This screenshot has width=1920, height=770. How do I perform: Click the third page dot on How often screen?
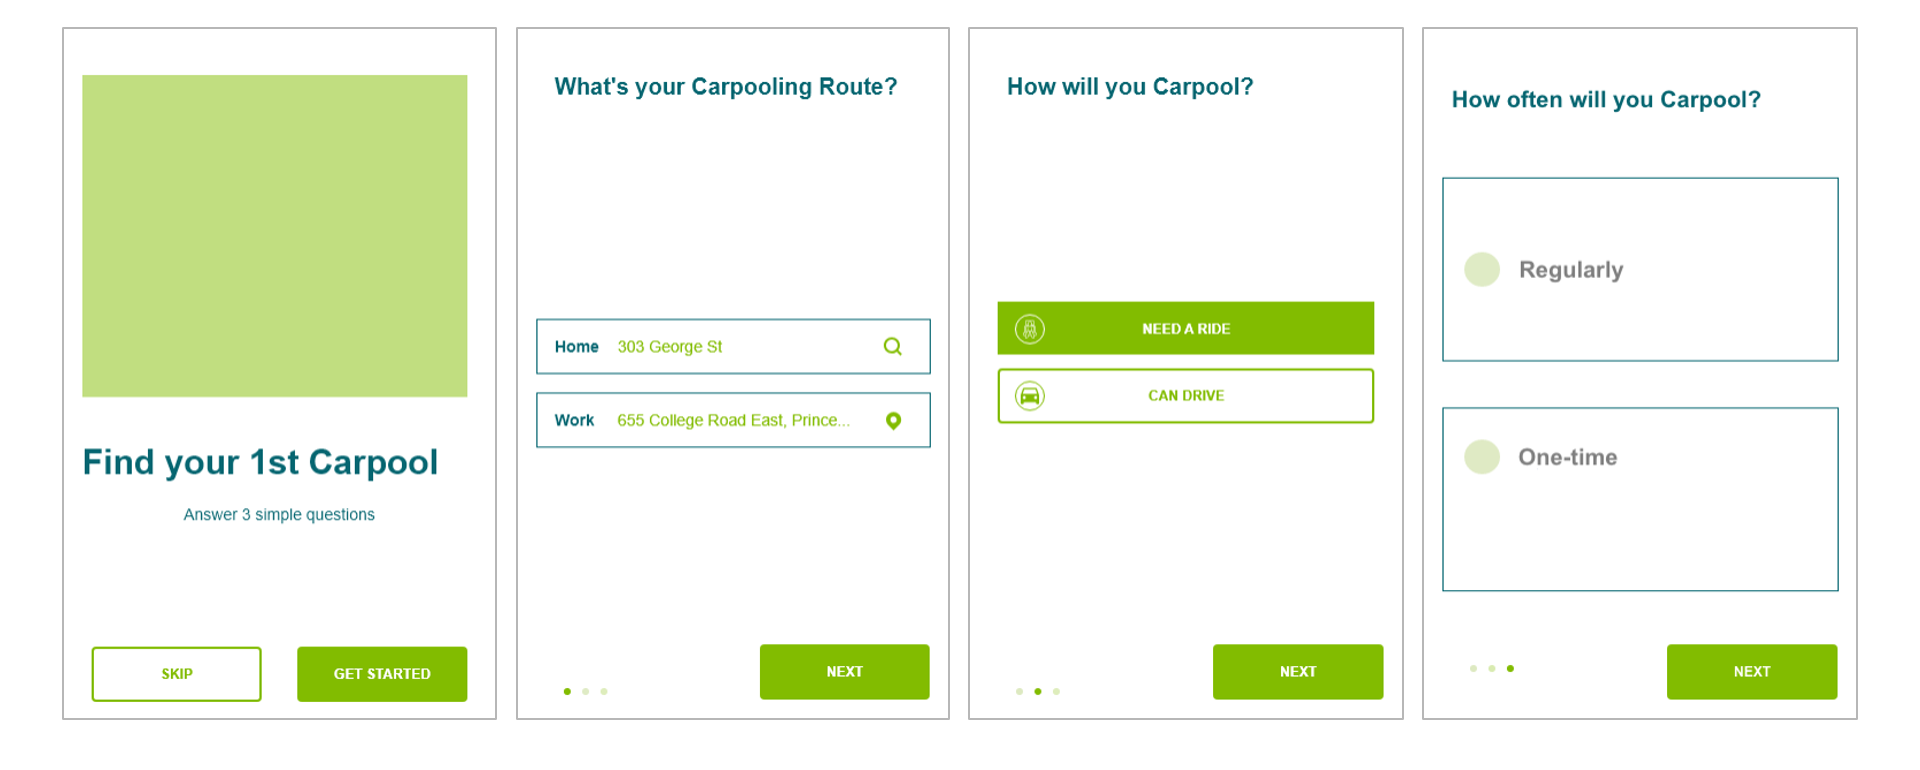point(1510,668)
